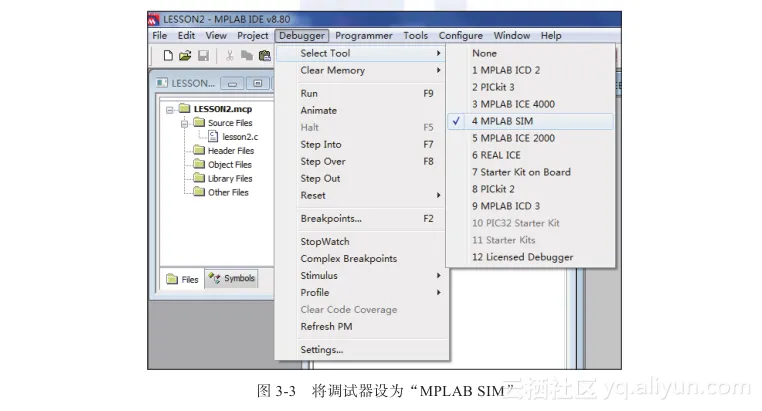Open the Project menu
Image resolution: width=762 pixels, height=411 pixels.
pos(252,35)
